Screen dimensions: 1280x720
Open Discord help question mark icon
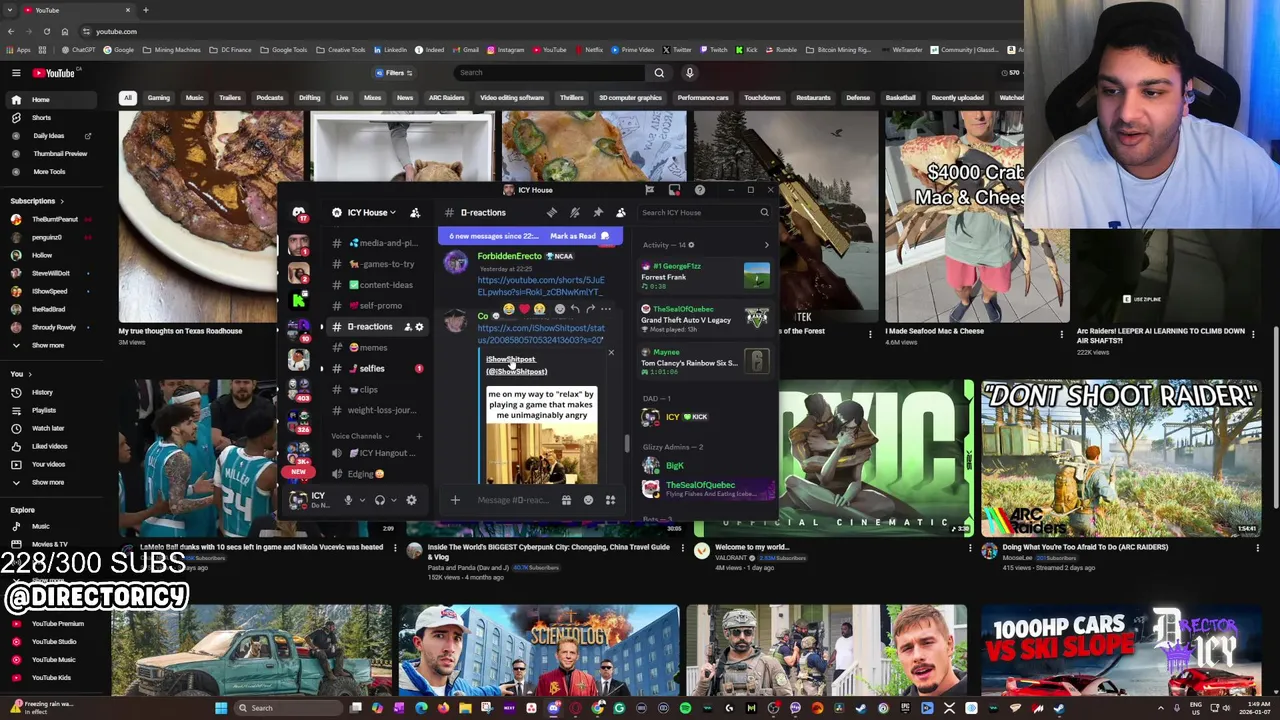(x=699, y=190)
